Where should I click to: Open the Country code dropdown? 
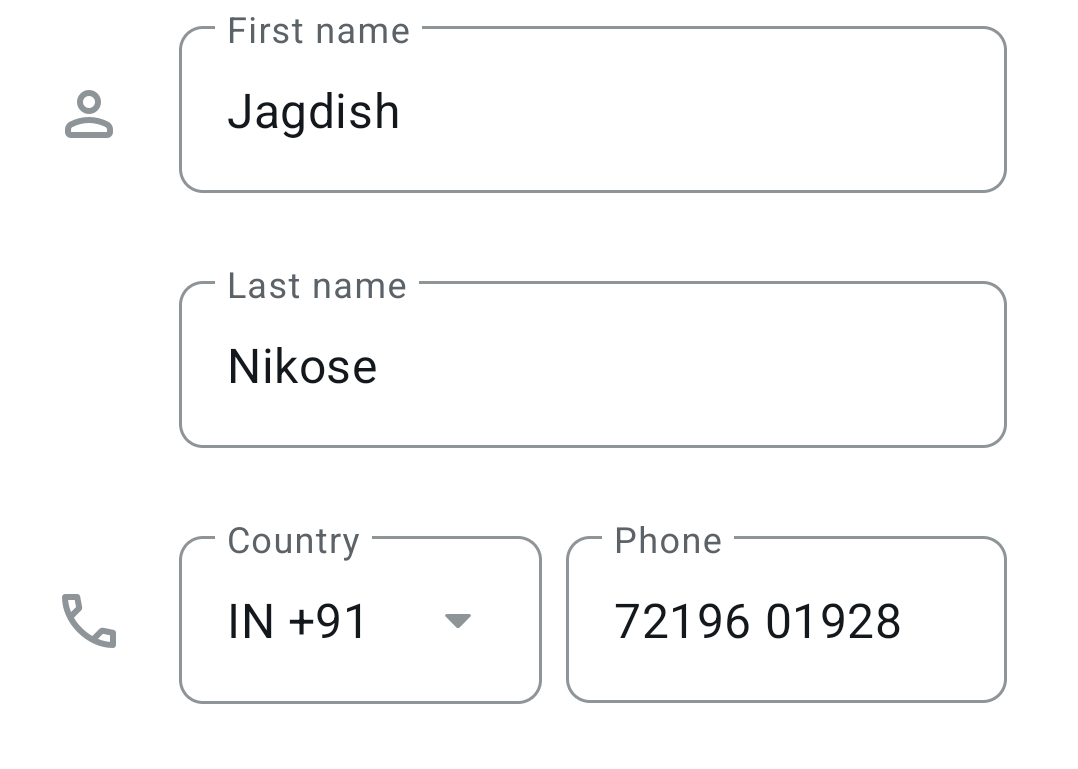coord(360,620)
